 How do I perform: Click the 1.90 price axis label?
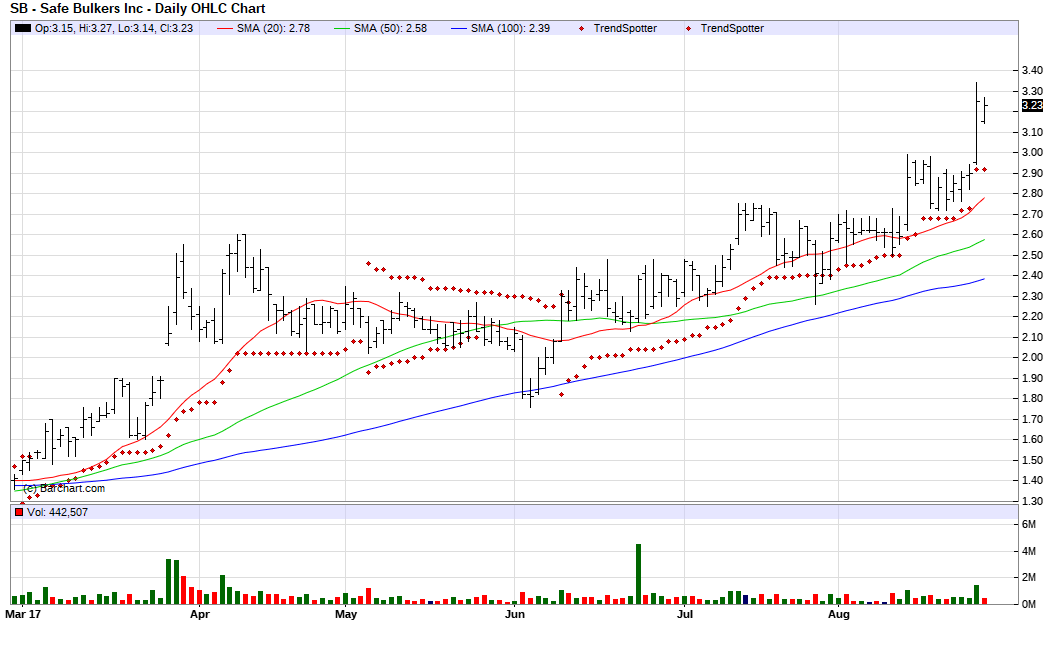click(1032, 378)
